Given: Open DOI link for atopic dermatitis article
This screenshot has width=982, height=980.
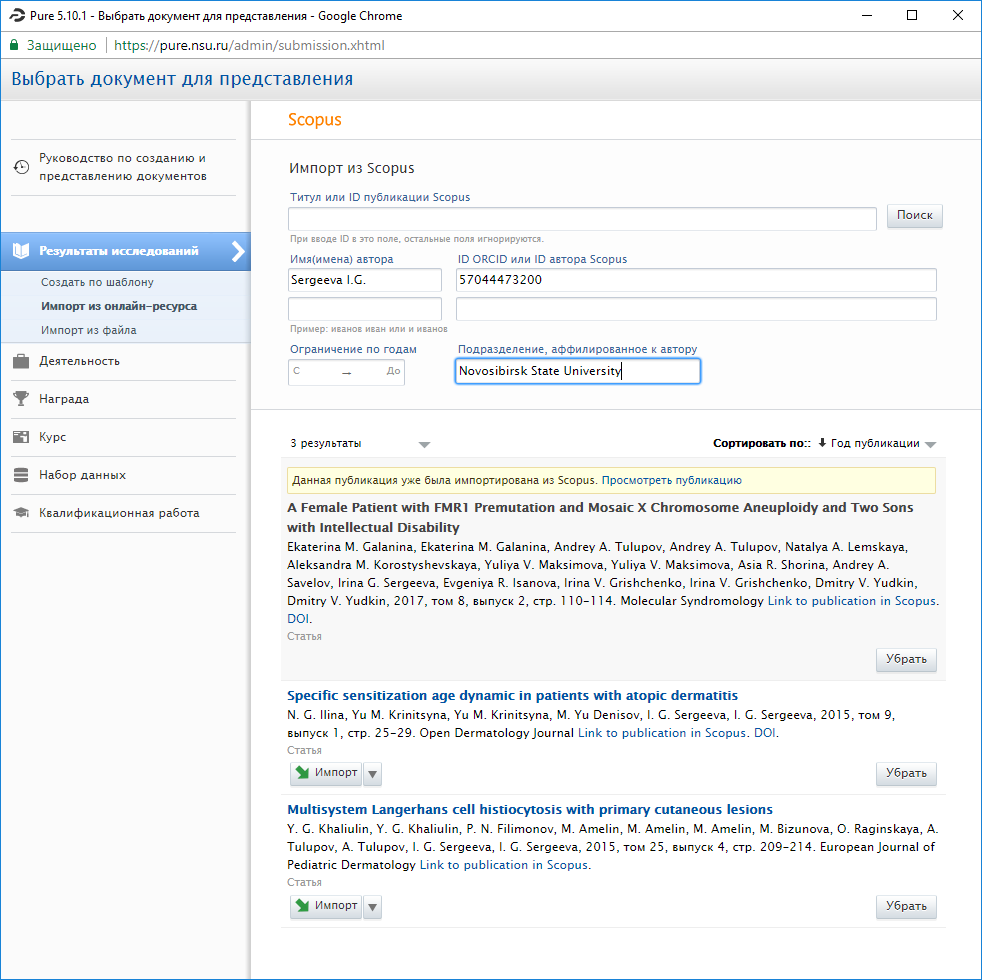Looking at the screenshot, I should coord(764,733).
